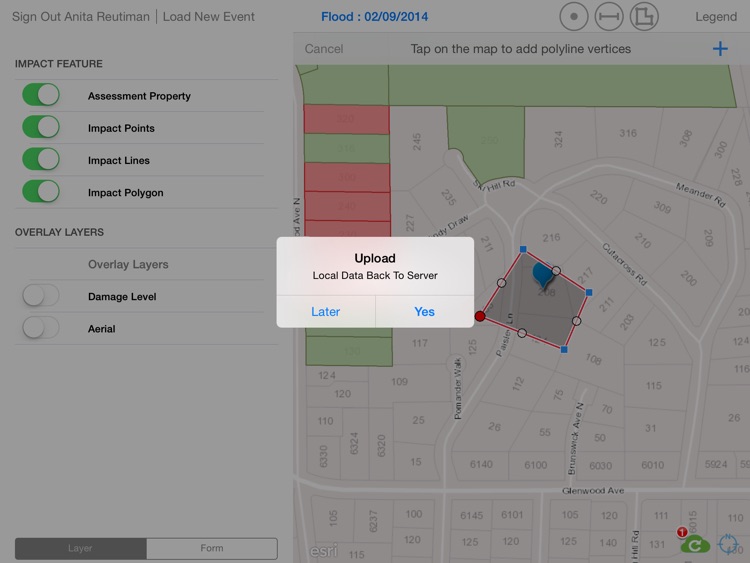Click the Glenwood Ave street label

click(593, 491)
